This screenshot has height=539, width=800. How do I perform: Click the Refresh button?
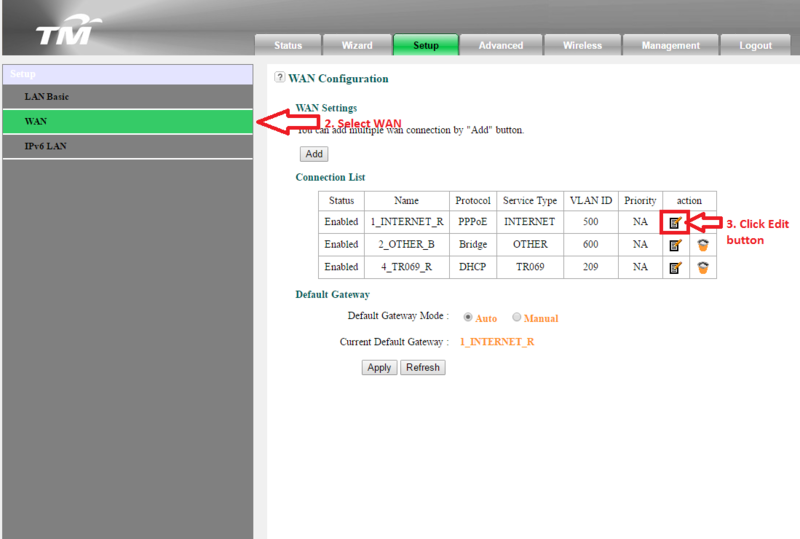tap(422, 367)
